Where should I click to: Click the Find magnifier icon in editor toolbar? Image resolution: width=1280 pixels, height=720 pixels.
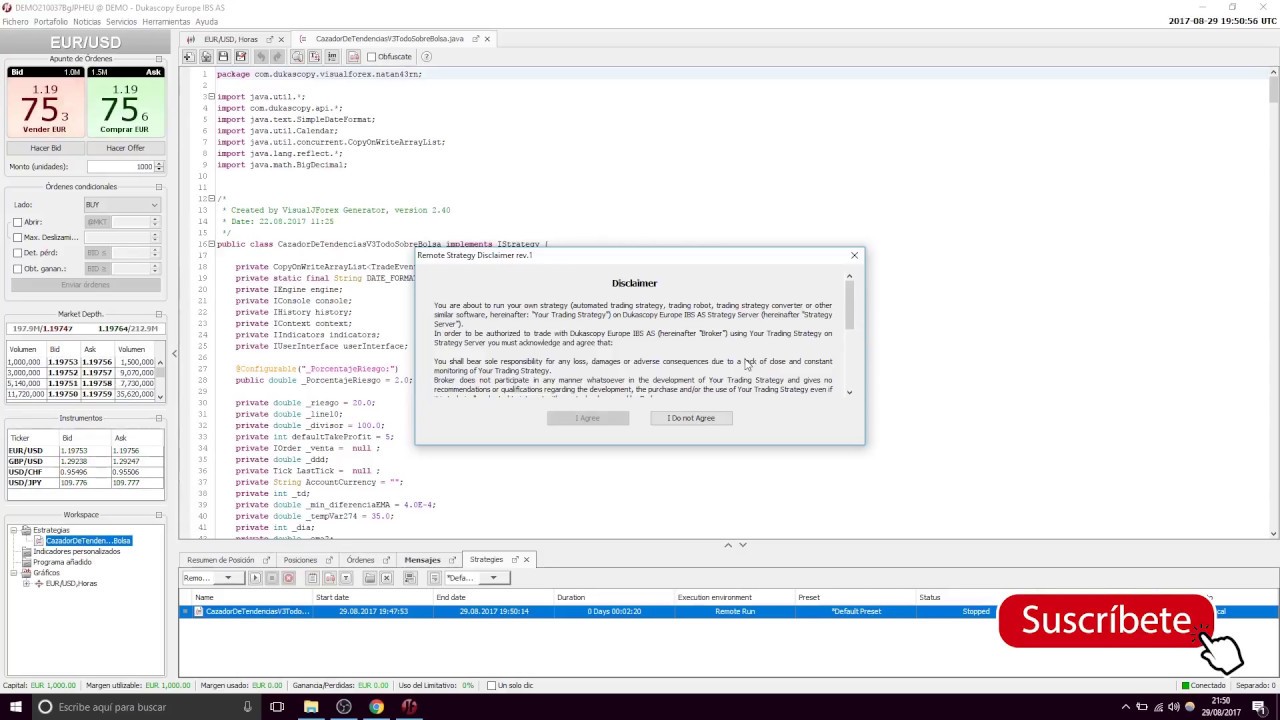click(297, 57)
